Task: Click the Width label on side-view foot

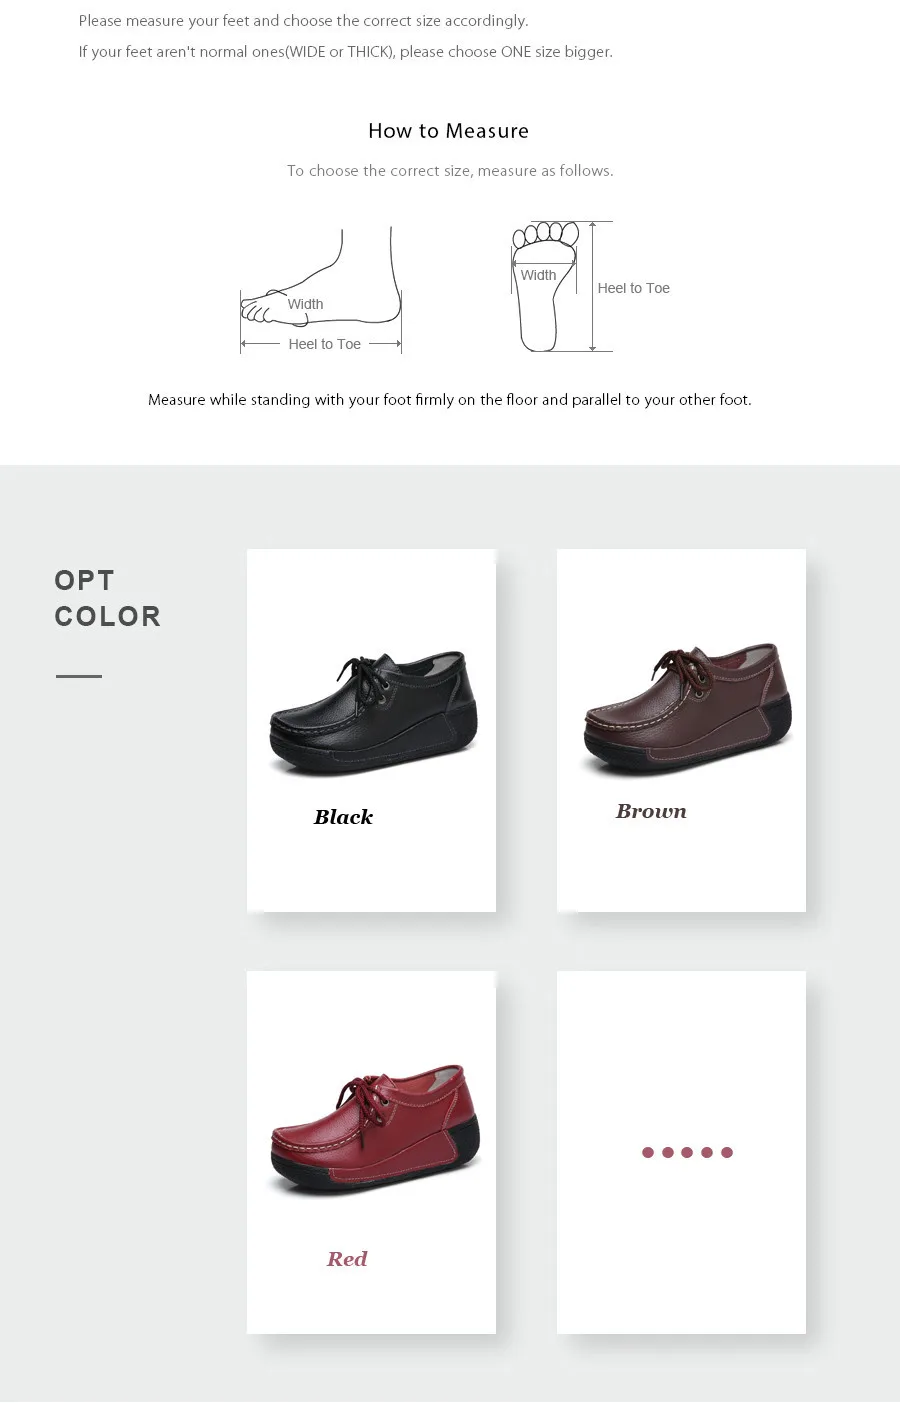Action: point(305,304)
